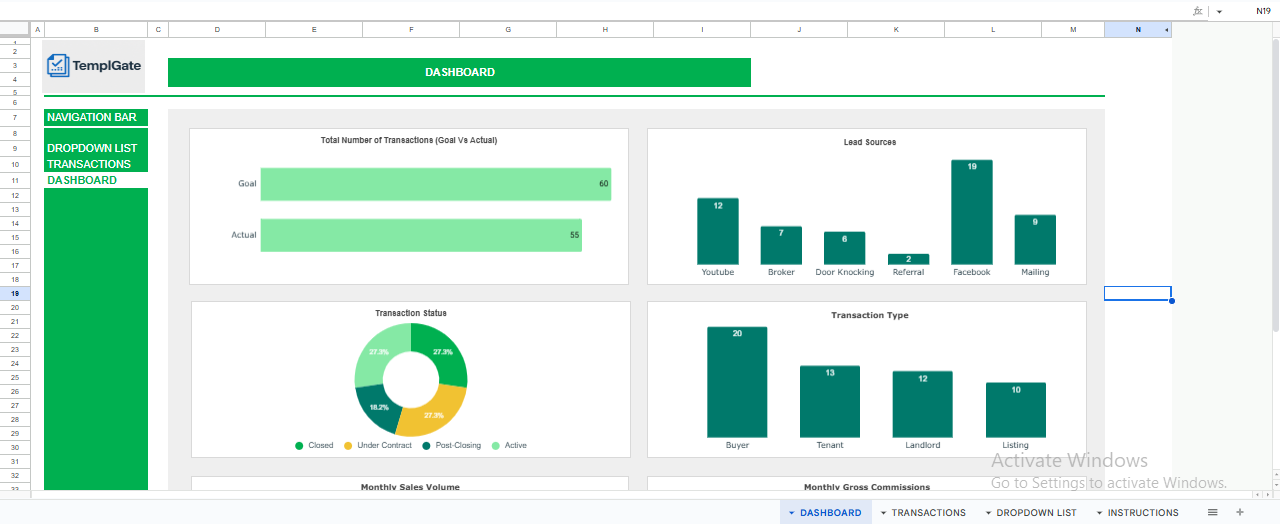The height and width of the screenshot is (524, 1280).
Task: Click 'Monthly Gross Commissions' chart title
Action: [867, 487]
